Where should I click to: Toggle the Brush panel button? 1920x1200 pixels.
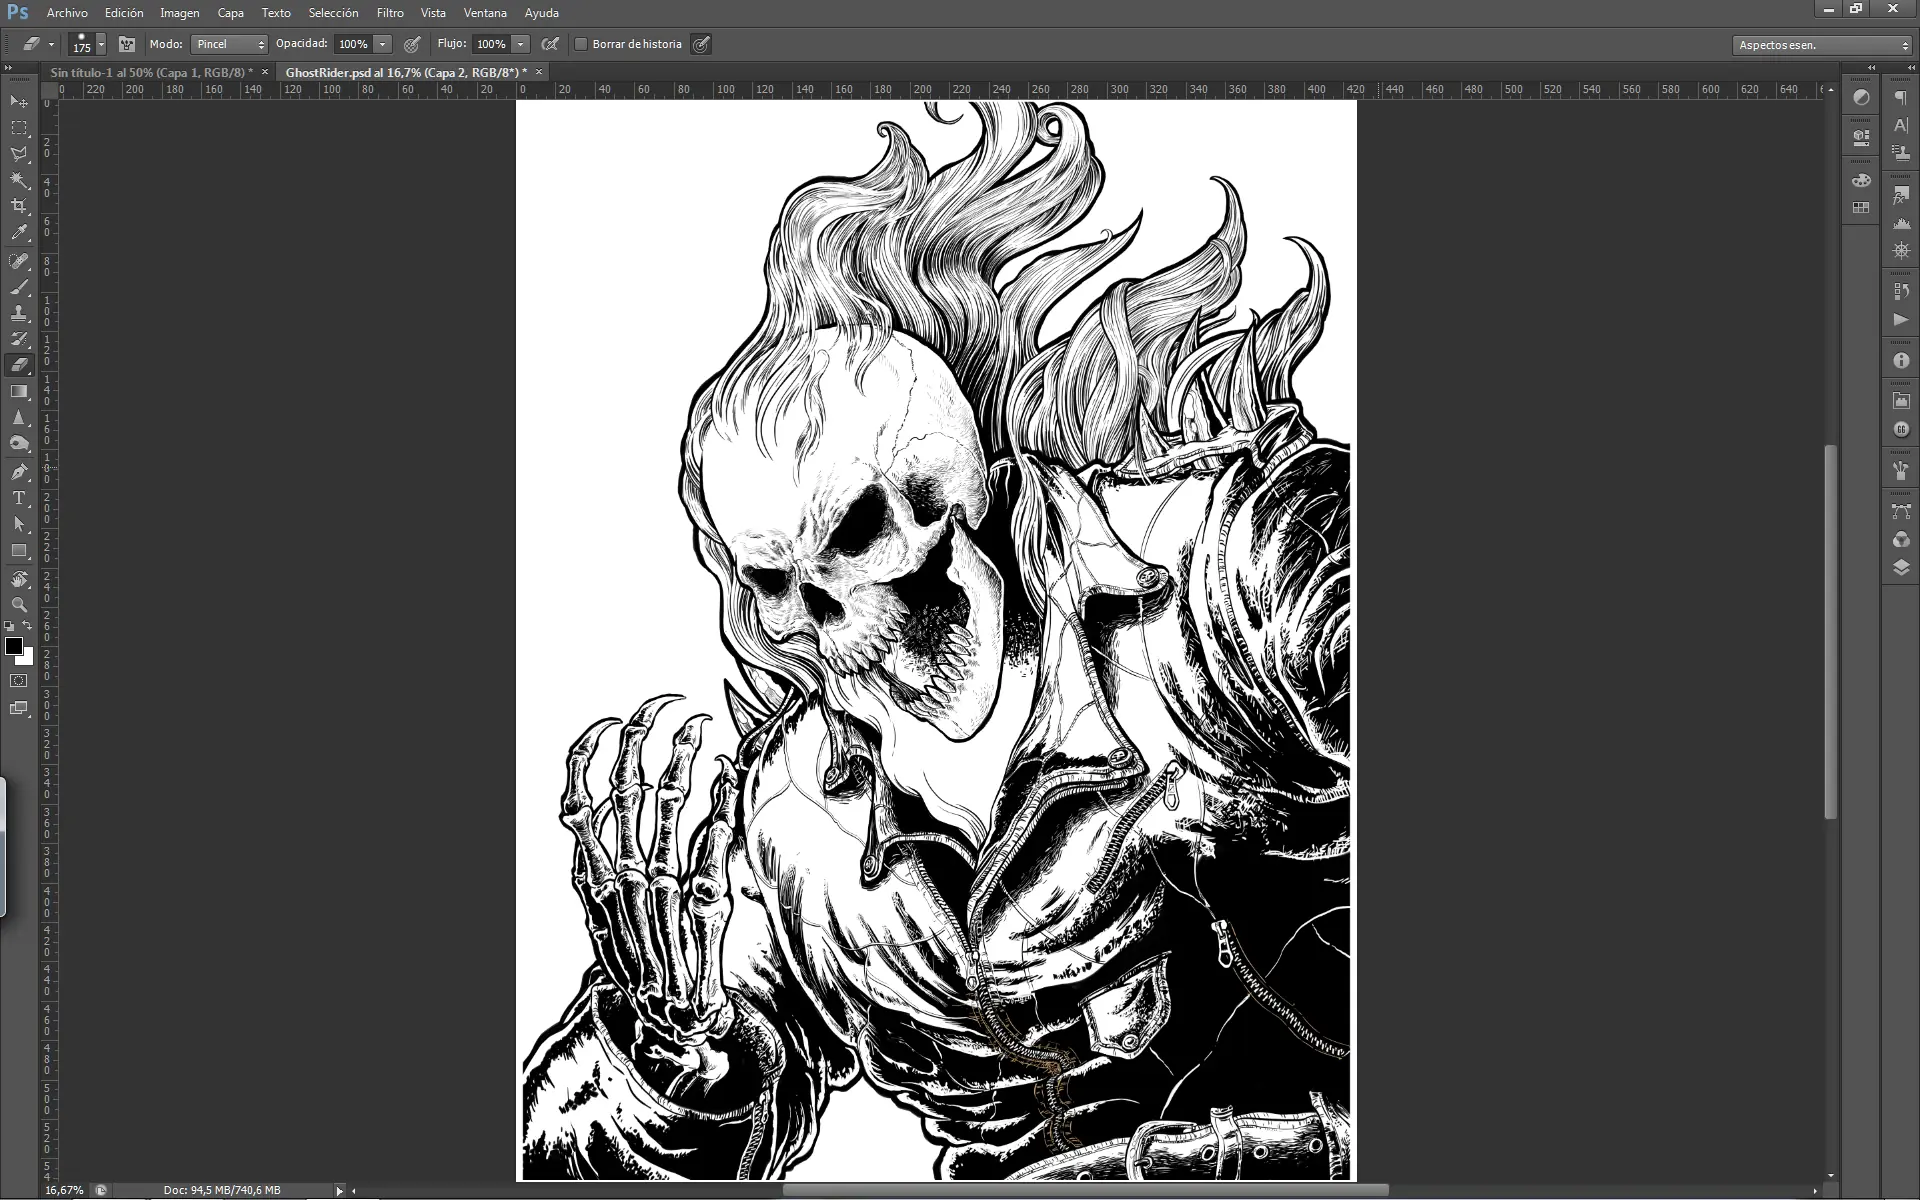click(127, 44)
